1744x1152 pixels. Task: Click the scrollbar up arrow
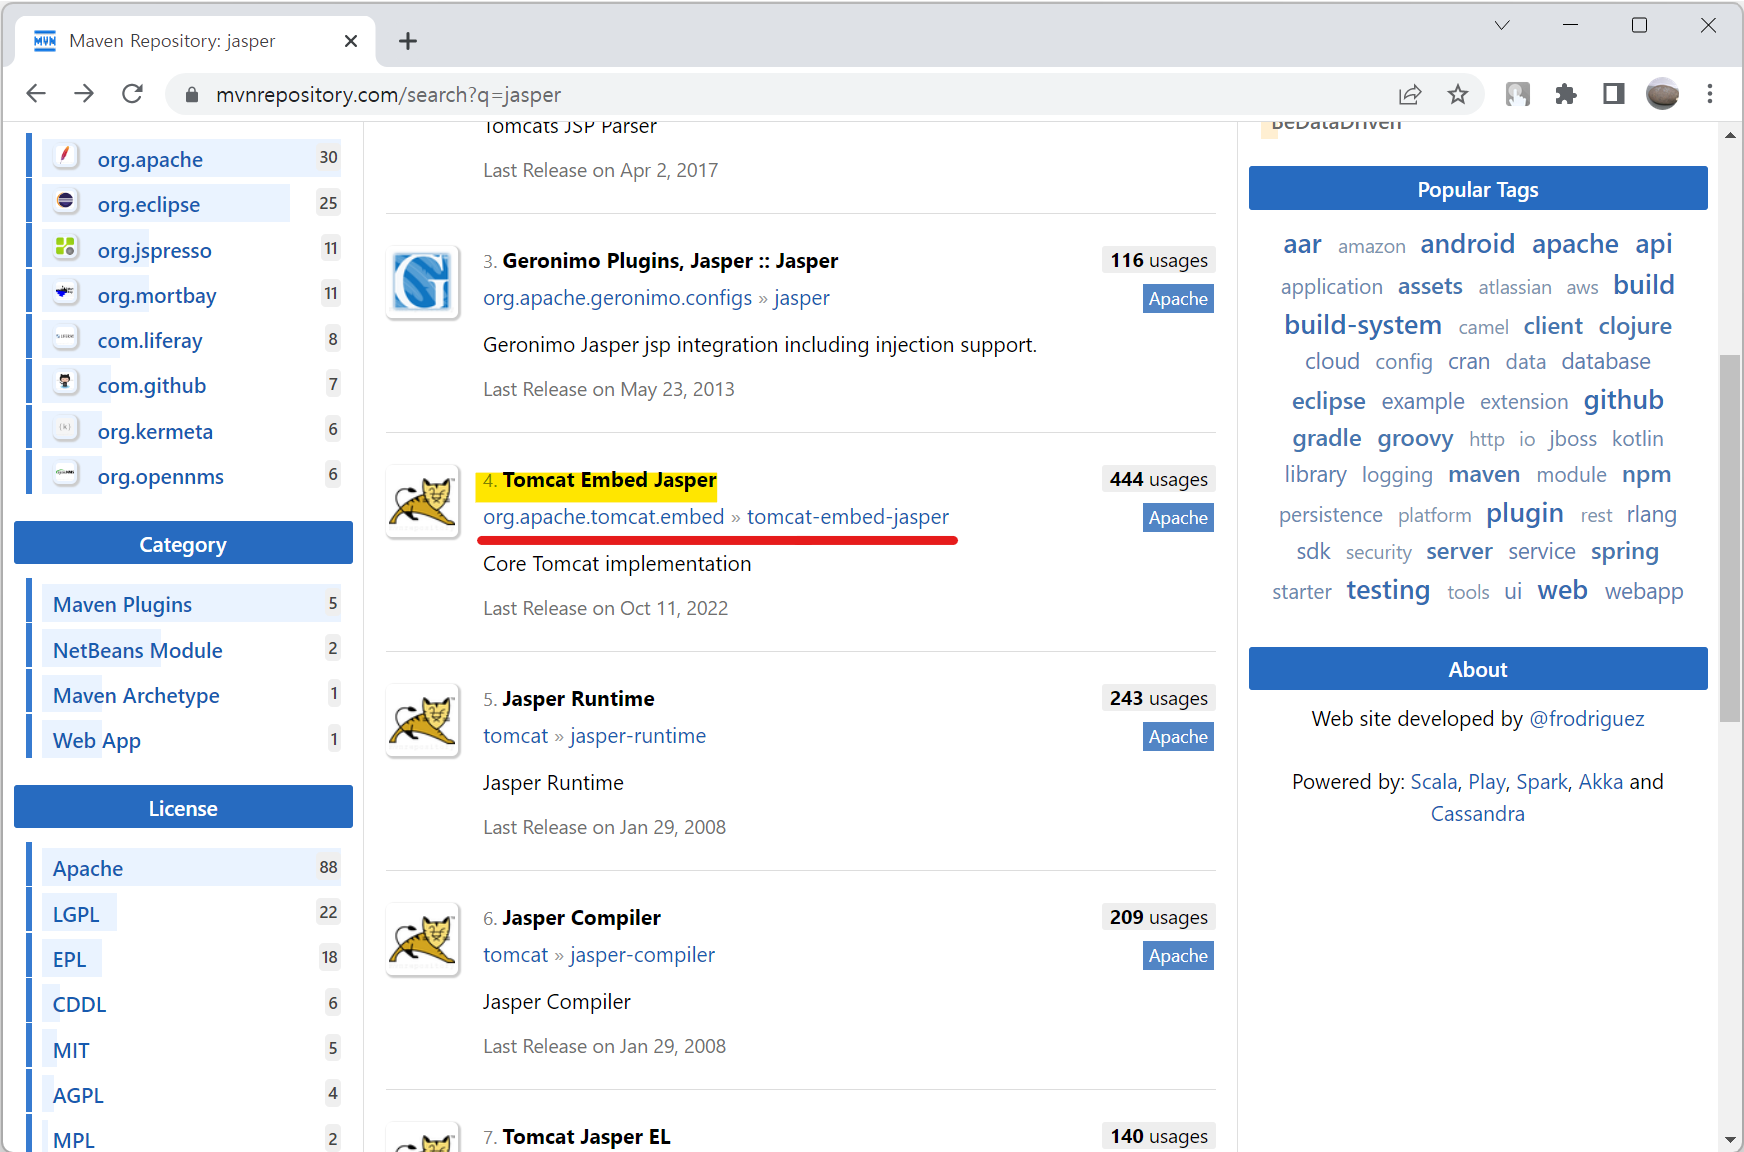pyautogui.click(x=1730, y=135)
